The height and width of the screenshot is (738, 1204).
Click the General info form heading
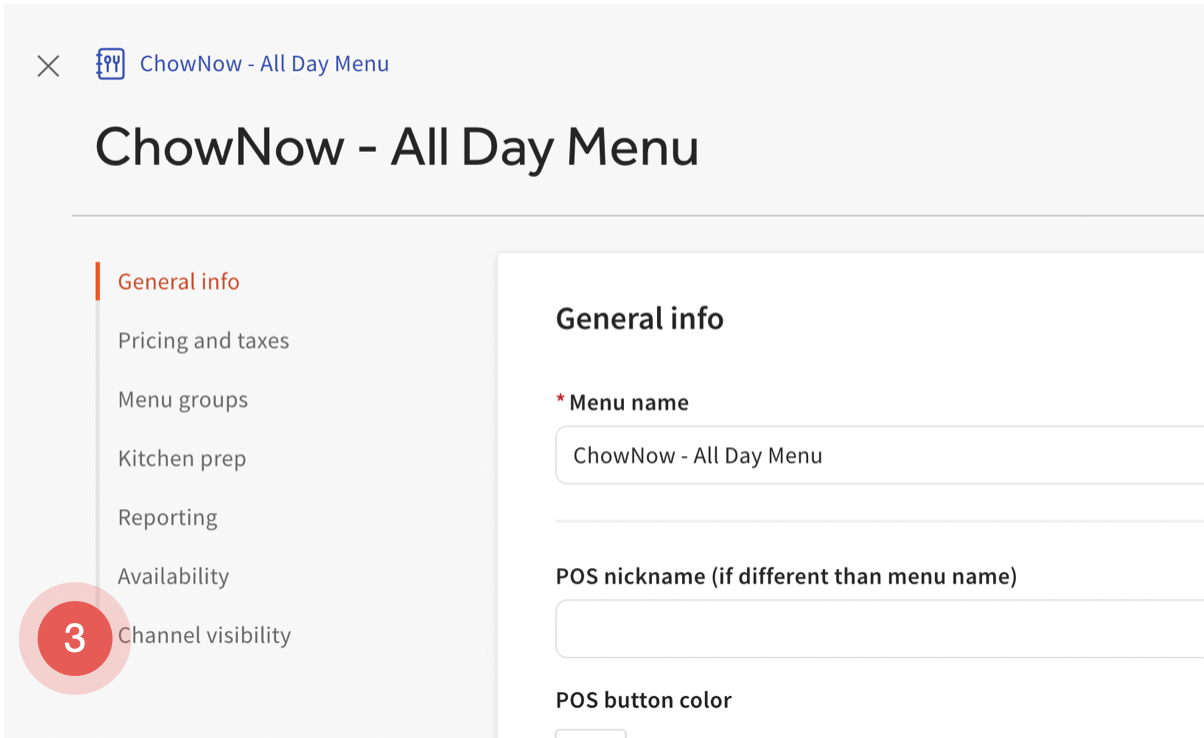[639, 318]
